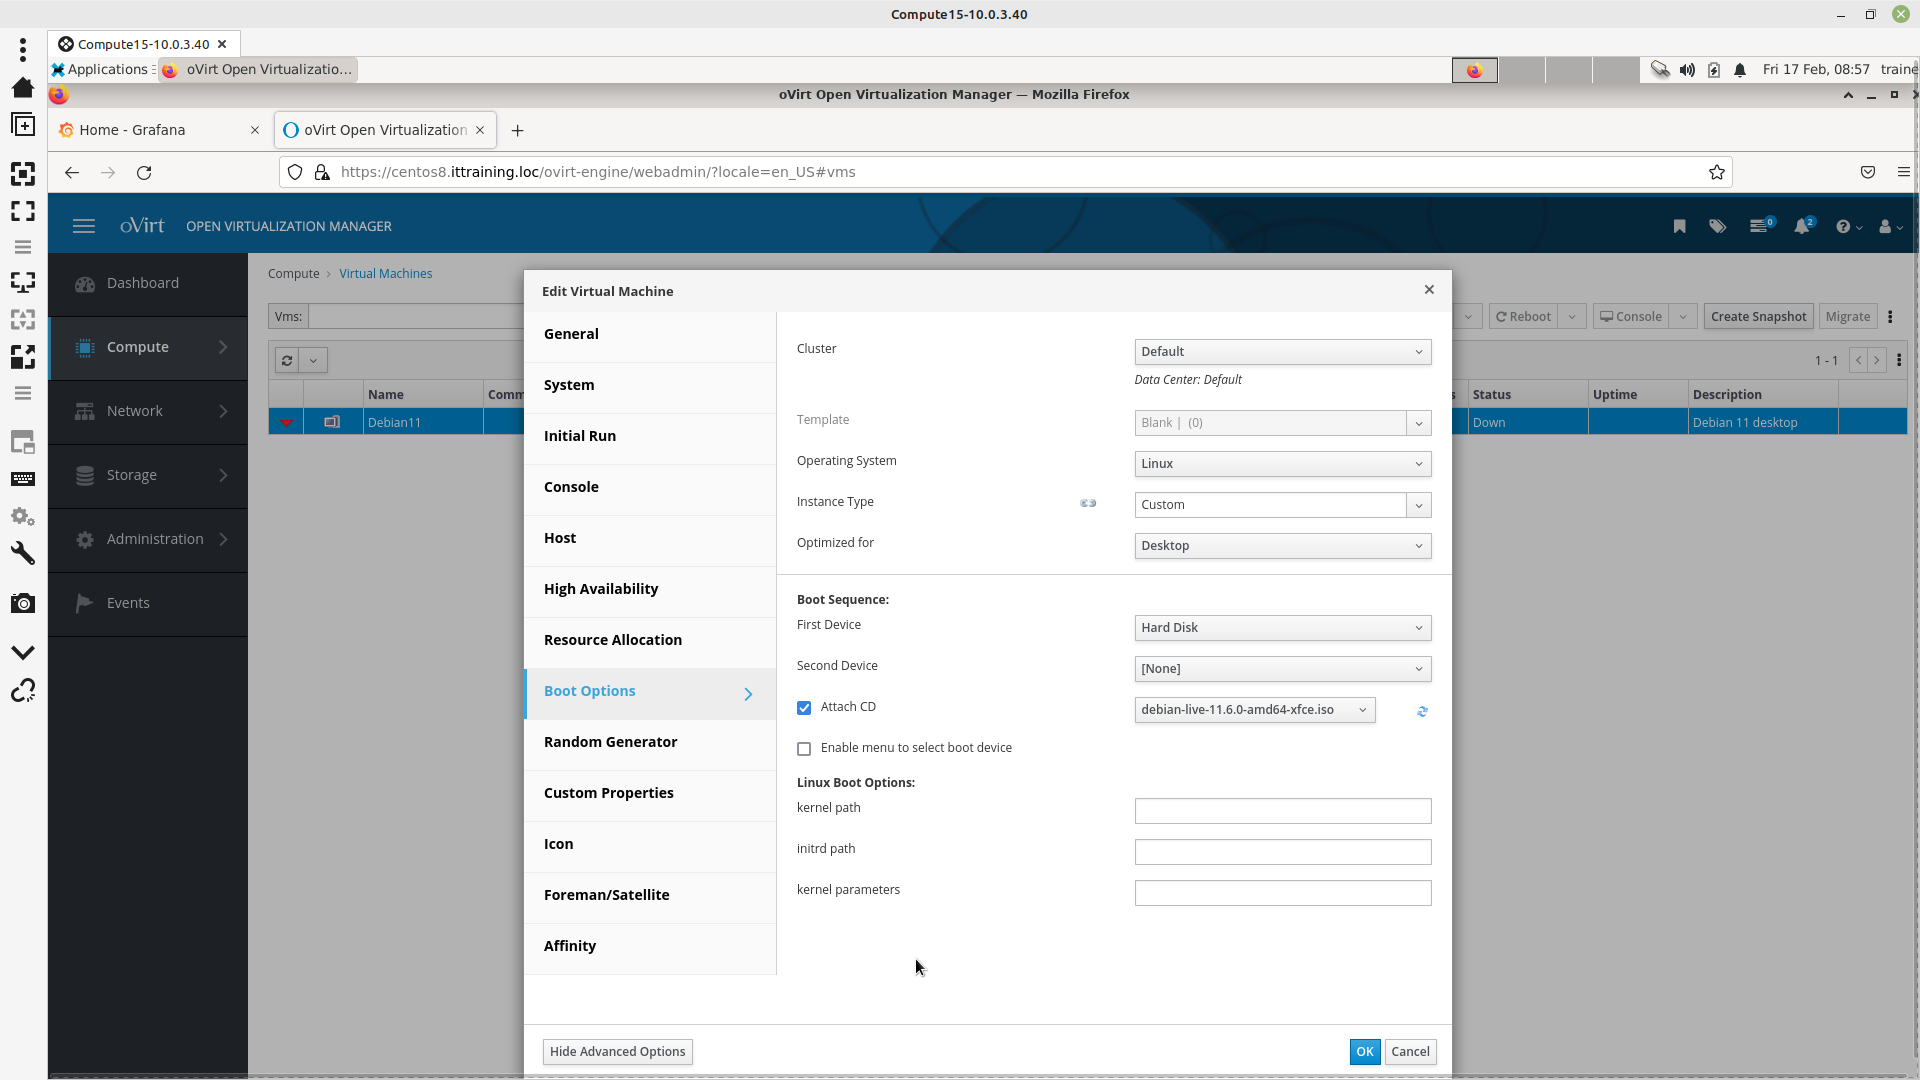The width and height of the screenshot is (1920, 1080).
Task: Open the Second Device dropdown
Action: click(x=1282, y=669)
